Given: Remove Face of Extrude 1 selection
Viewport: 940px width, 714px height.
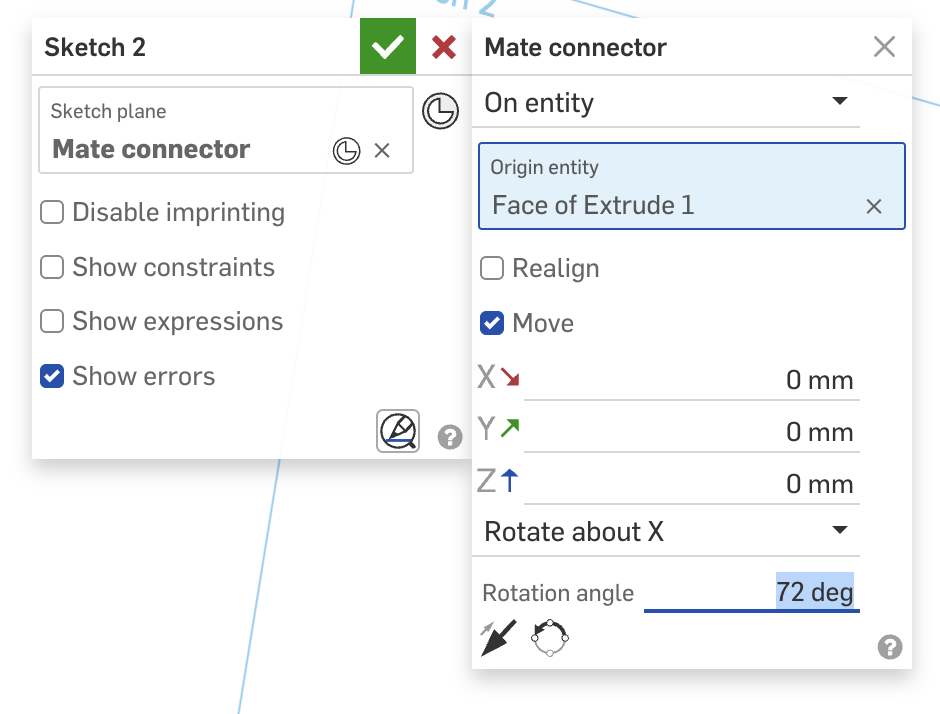Looking at the screenshot, I should tap(874, 206).
